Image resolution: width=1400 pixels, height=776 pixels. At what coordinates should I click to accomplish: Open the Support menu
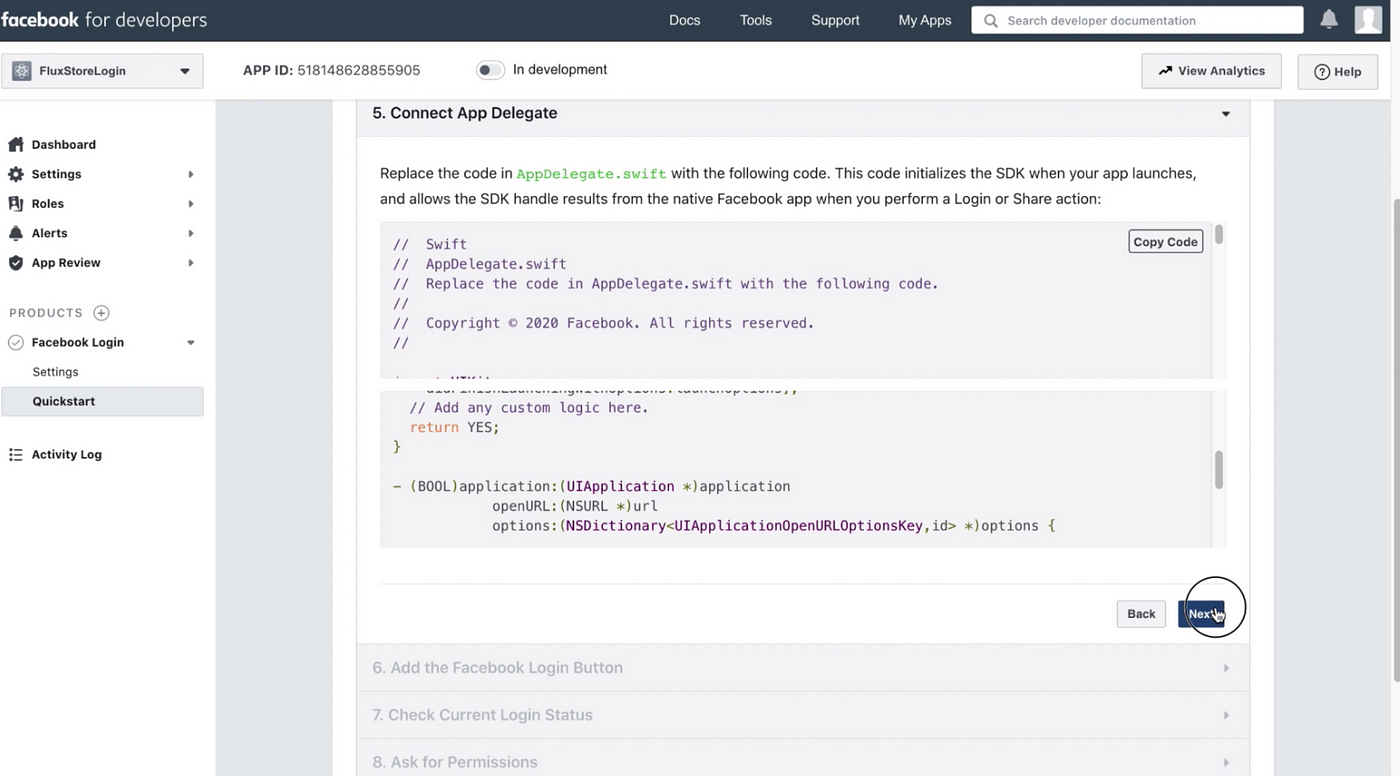[835, 20]
